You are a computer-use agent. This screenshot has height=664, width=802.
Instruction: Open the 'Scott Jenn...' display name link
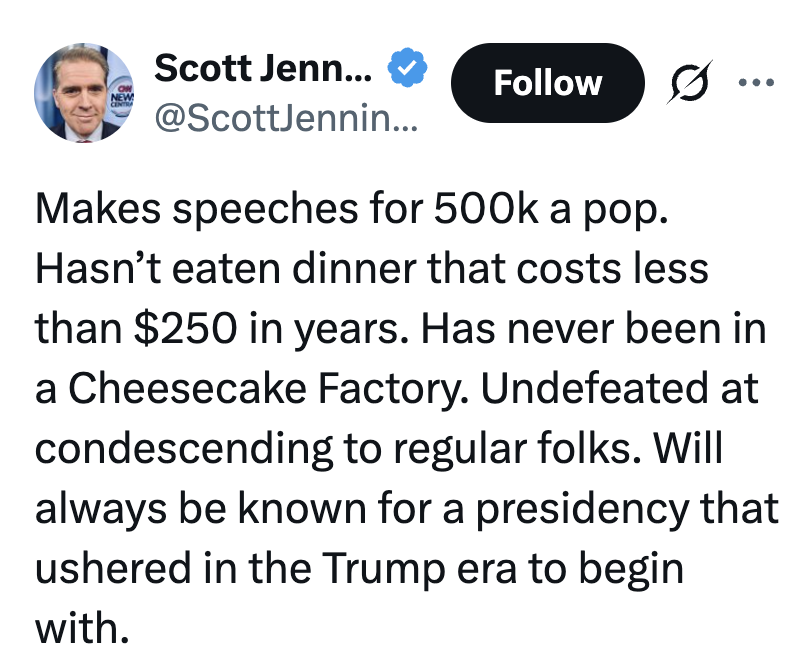click(x=263, y=68)
